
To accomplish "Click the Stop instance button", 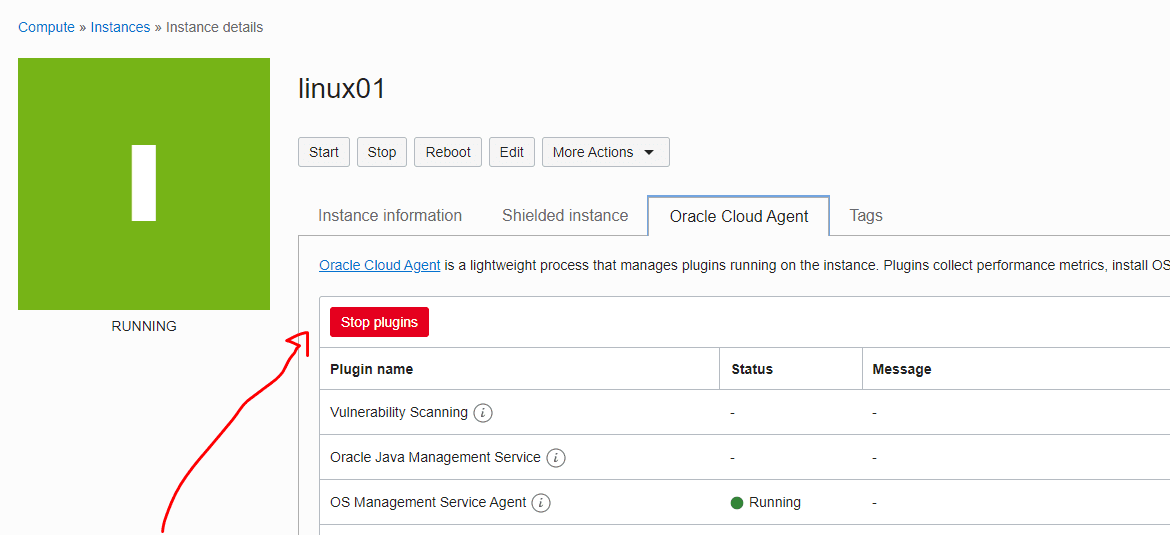I will [381, 152].
